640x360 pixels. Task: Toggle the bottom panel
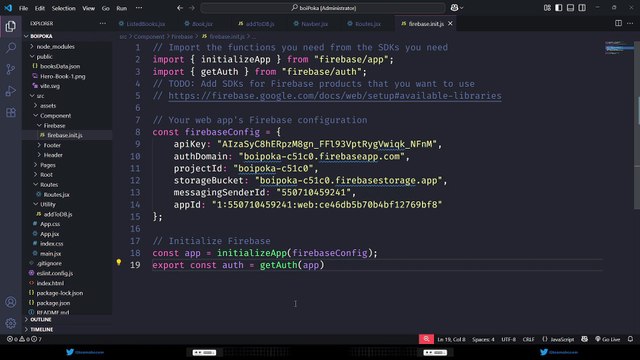point(570,8)
